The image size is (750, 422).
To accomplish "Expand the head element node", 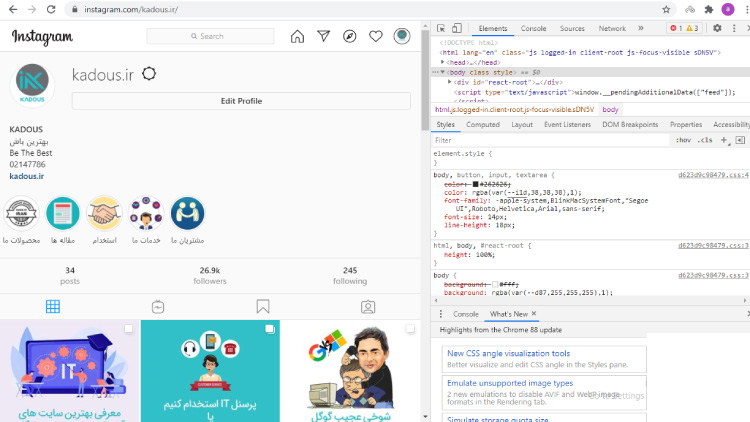I will [444, 62].
